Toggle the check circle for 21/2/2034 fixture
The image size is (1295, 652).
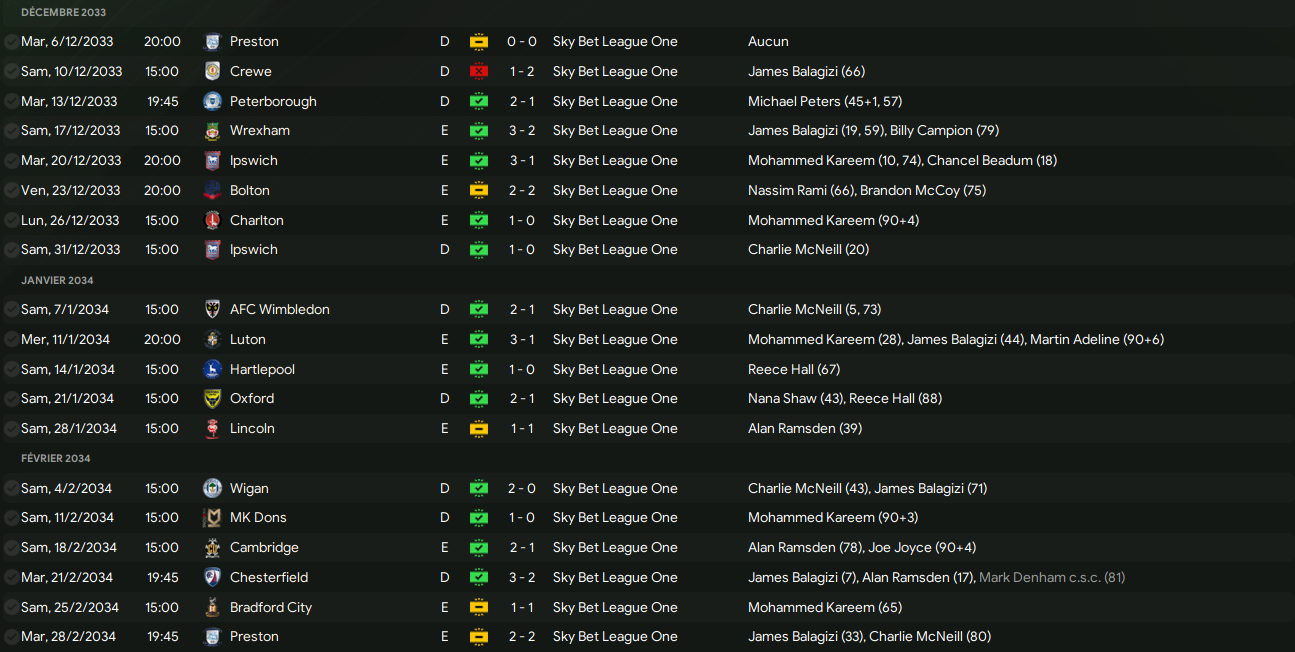11,577
